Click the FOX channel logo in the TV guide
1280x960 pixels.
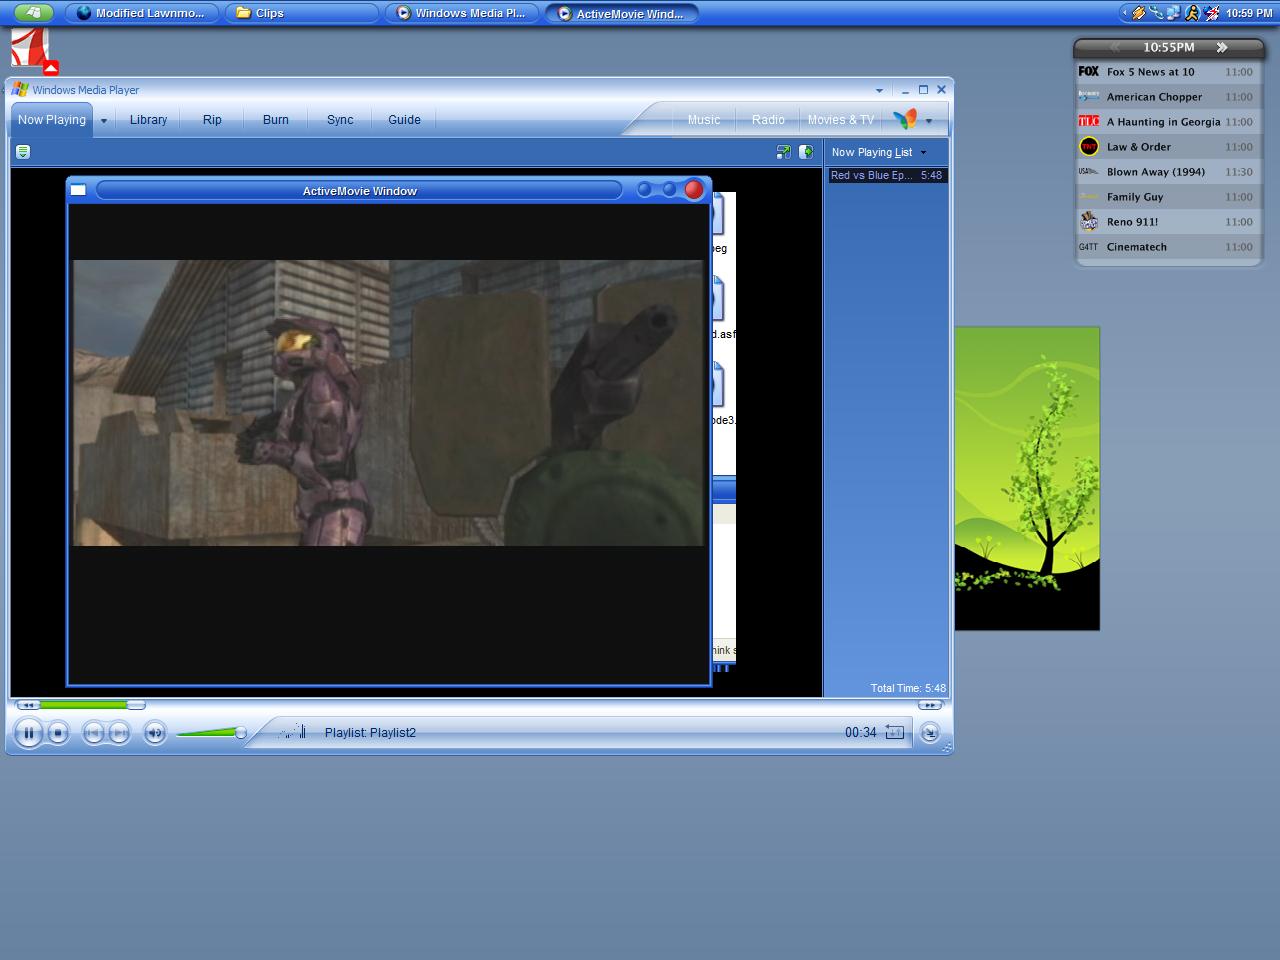(1088, 71)
